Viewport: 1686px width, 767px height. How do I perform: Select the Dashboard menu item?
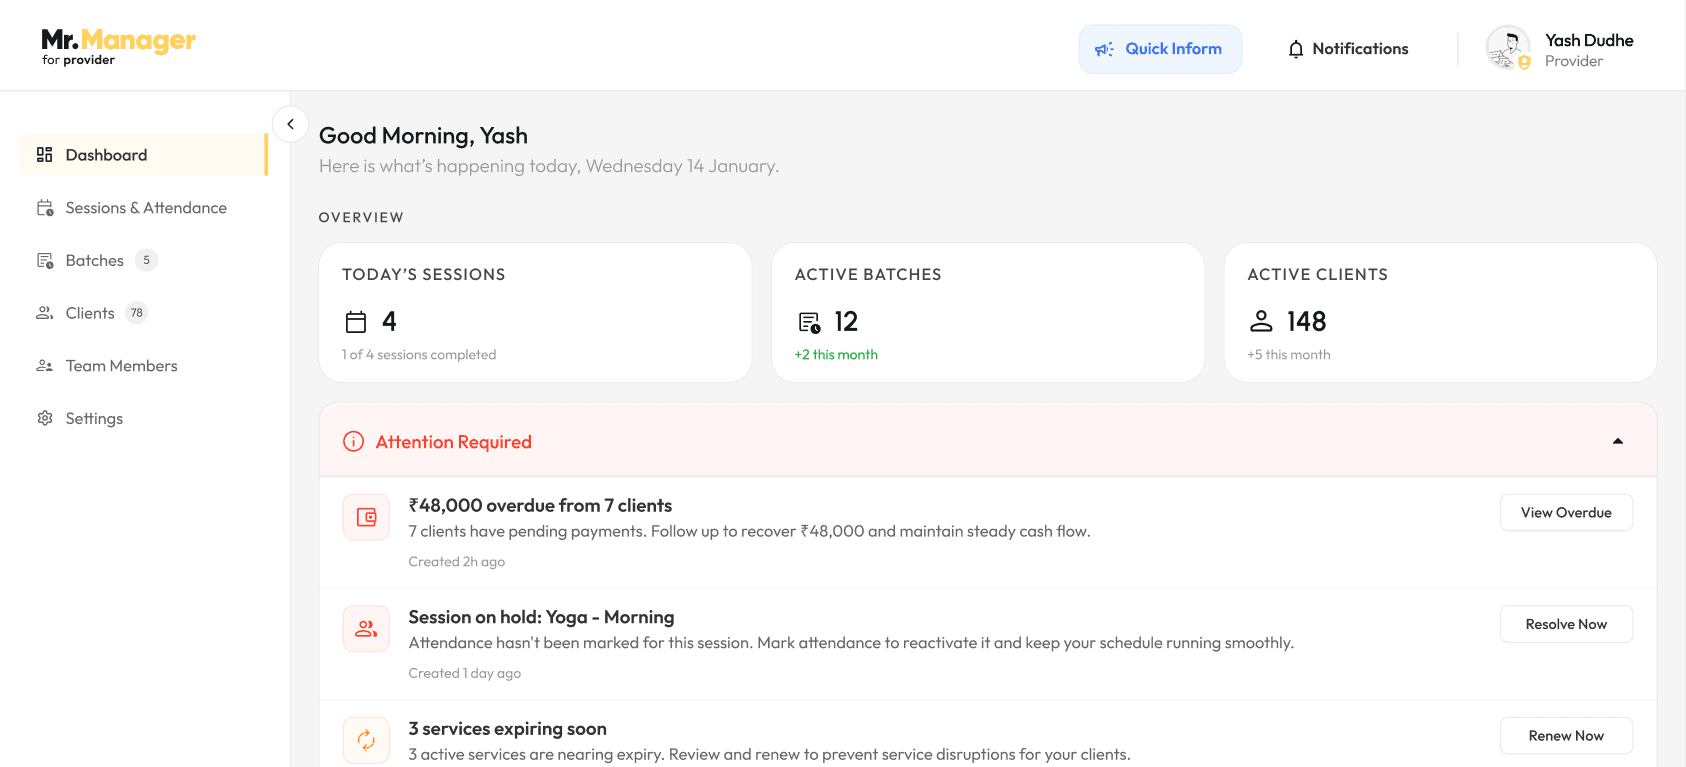[143, 155]
